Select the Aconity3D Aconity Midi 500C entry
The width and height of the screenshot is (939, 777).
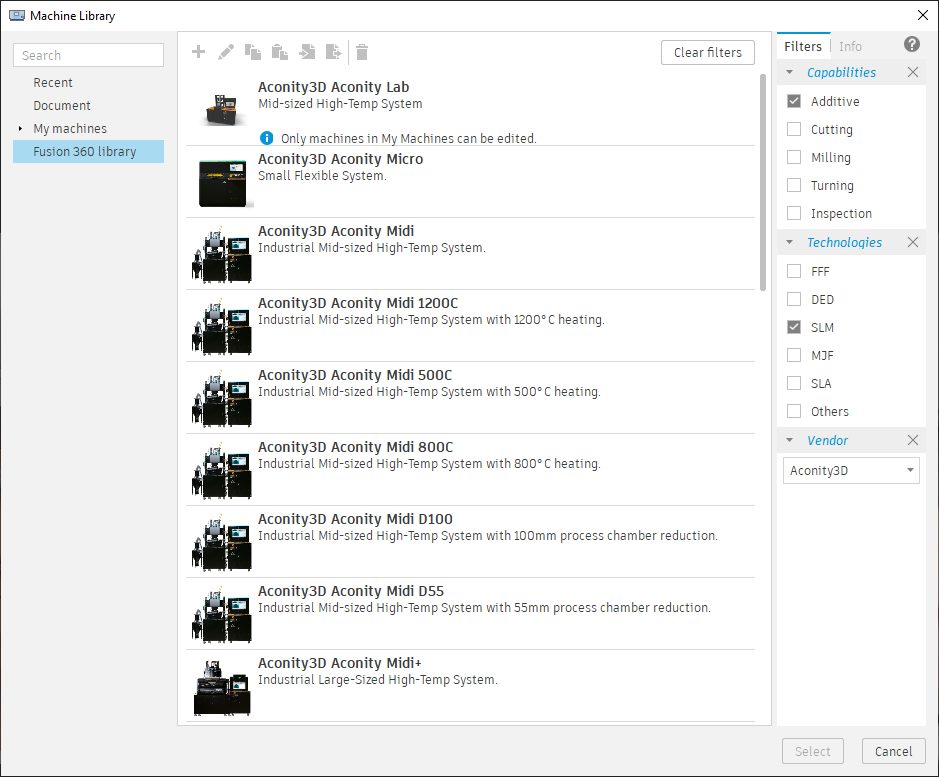click(470, 397)
